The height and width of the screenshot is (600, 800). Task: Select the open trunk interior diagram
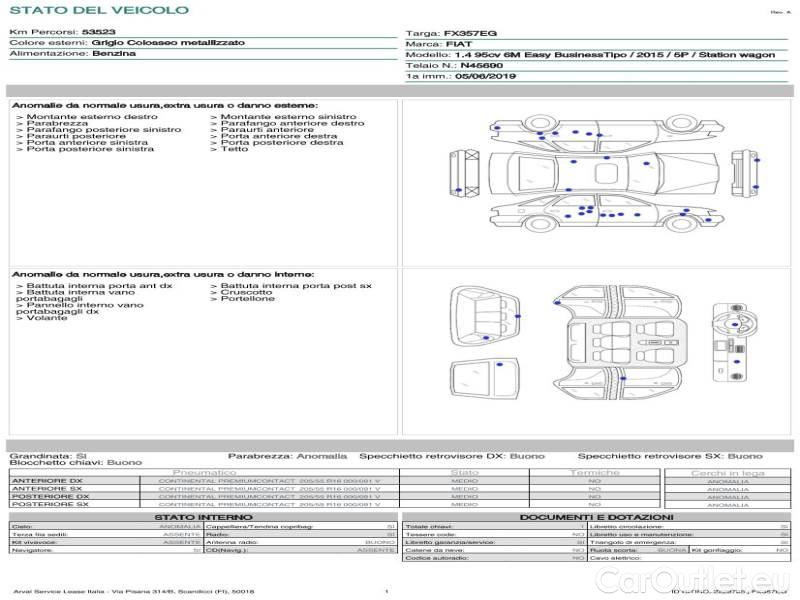[x=485, y=316]
